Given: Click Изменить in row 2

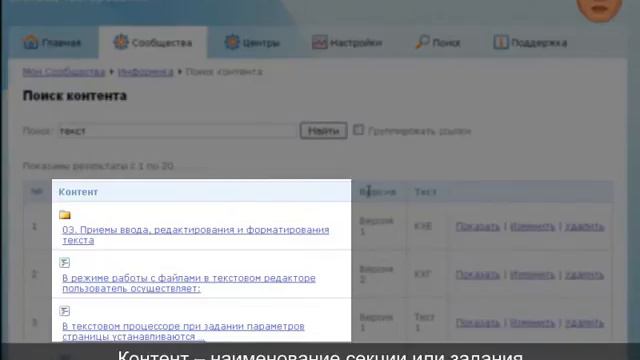Looking at the screenshot, I should [x=533, y=275].
